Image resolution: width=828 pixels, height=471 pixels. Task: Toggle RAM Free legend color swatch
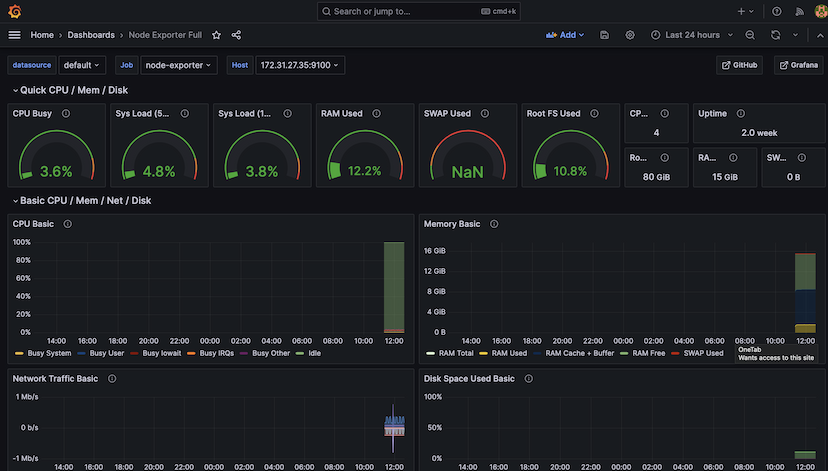pyautogui.click(x=624, y=353)
